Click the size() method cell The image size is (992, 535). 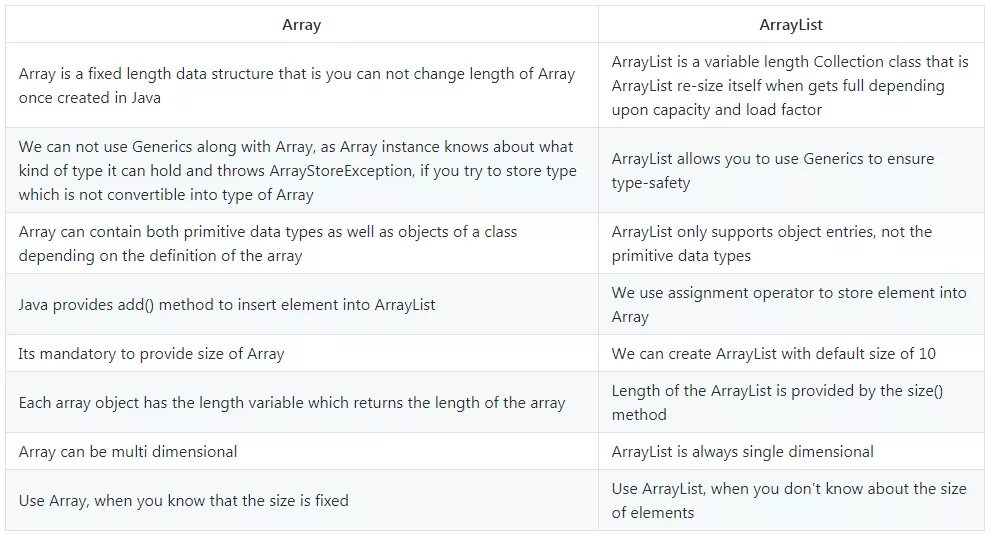point(791,402)
